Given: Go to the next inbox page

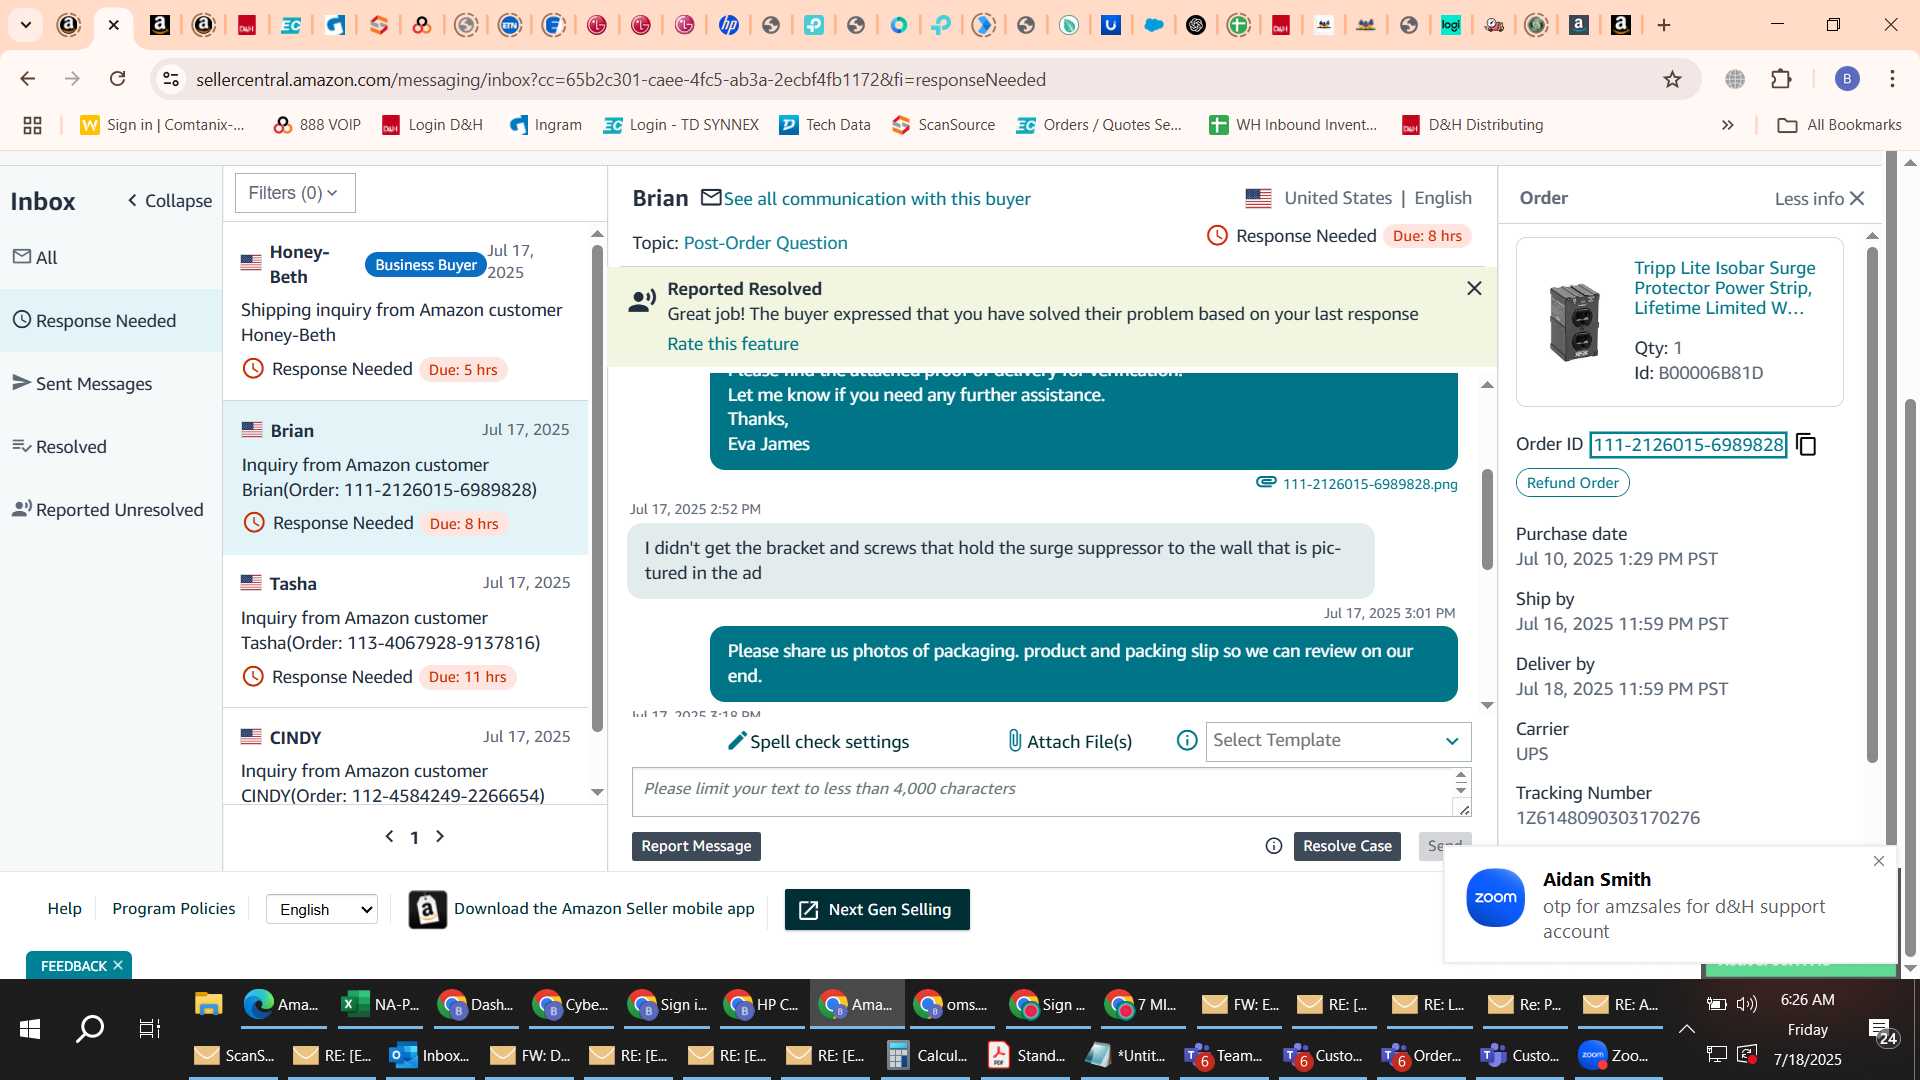Looking at the screenshot, I should click(x=440, y=837).
